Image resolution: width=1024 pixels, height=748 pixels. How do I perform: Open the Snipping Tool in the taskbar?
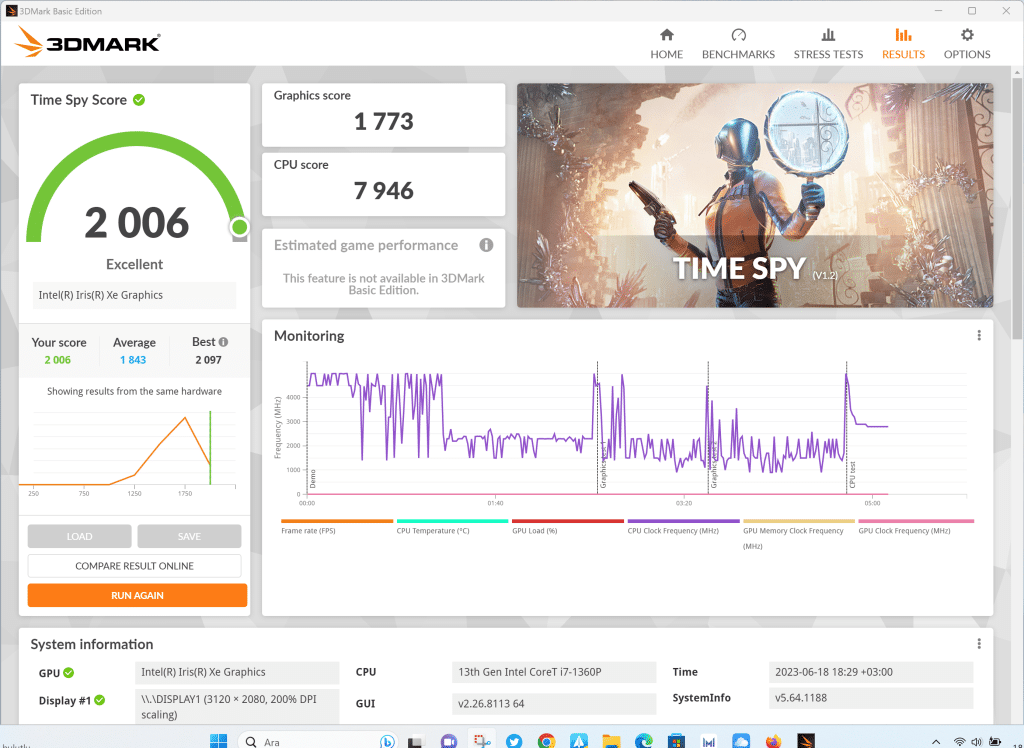(482, 741)
